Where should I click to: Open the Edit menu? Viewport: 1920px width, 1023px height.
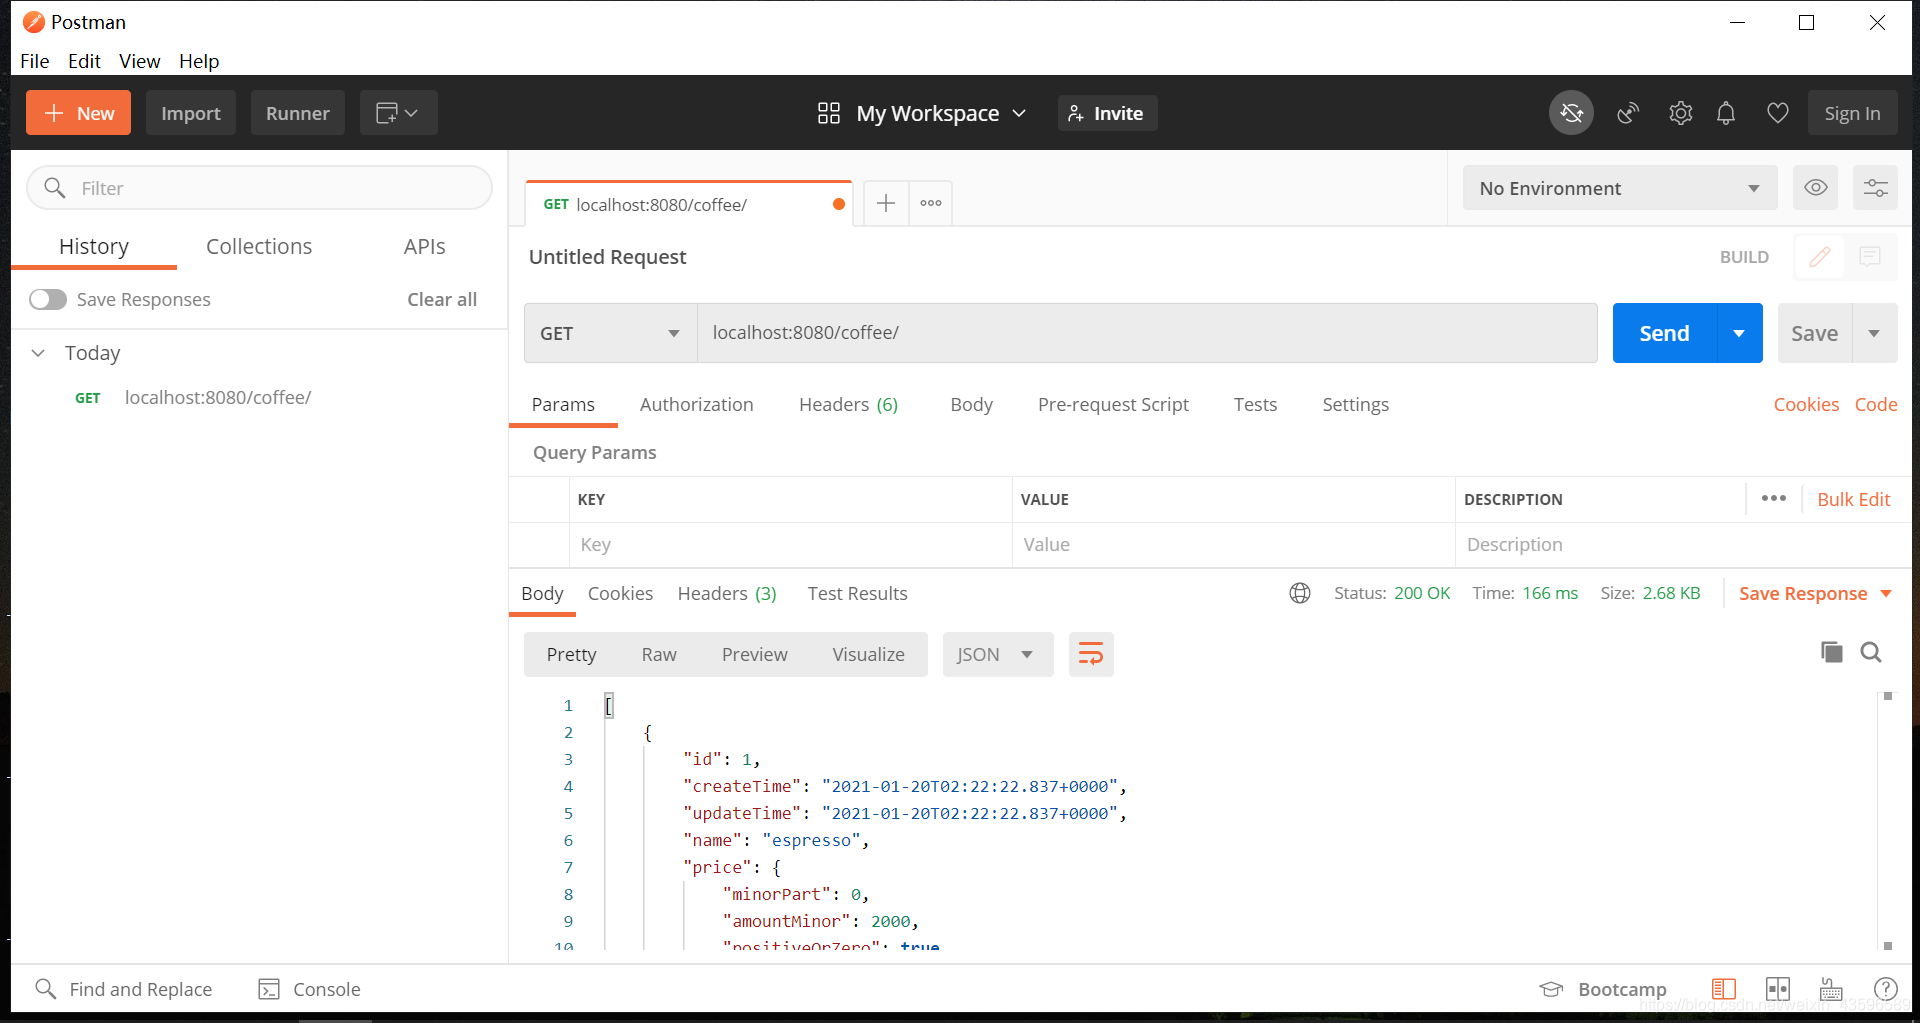[x=84, y=61]
